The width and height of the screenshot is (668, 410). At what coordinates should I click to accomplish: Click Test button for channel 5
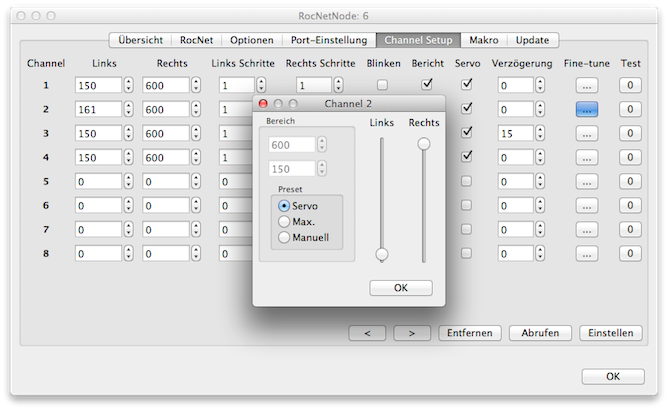630,182
